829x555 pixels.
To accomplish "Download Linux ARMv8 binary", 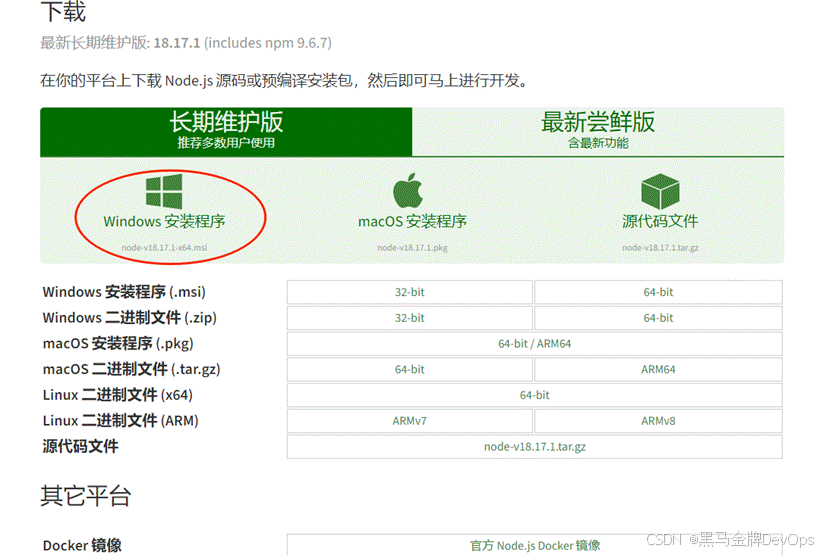I will click(x=658, y=421).
